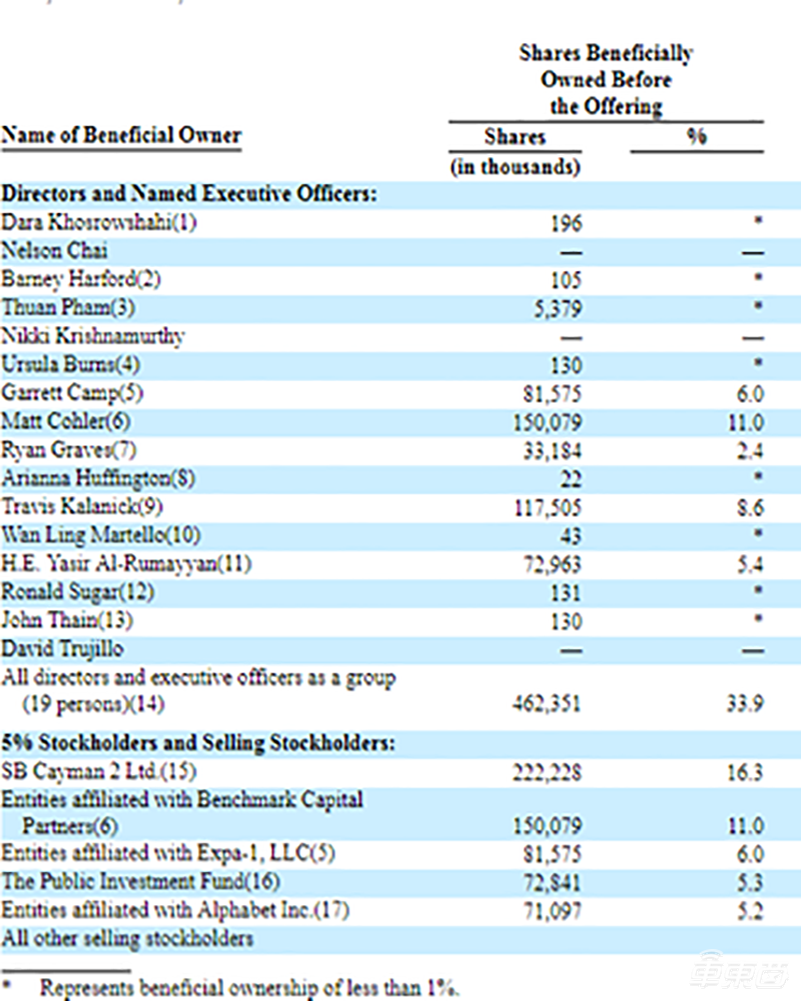801x1001 pixels.
Task: Click the 222,228 shares figure
Action: pyautogui.click(x=548, y=773)
